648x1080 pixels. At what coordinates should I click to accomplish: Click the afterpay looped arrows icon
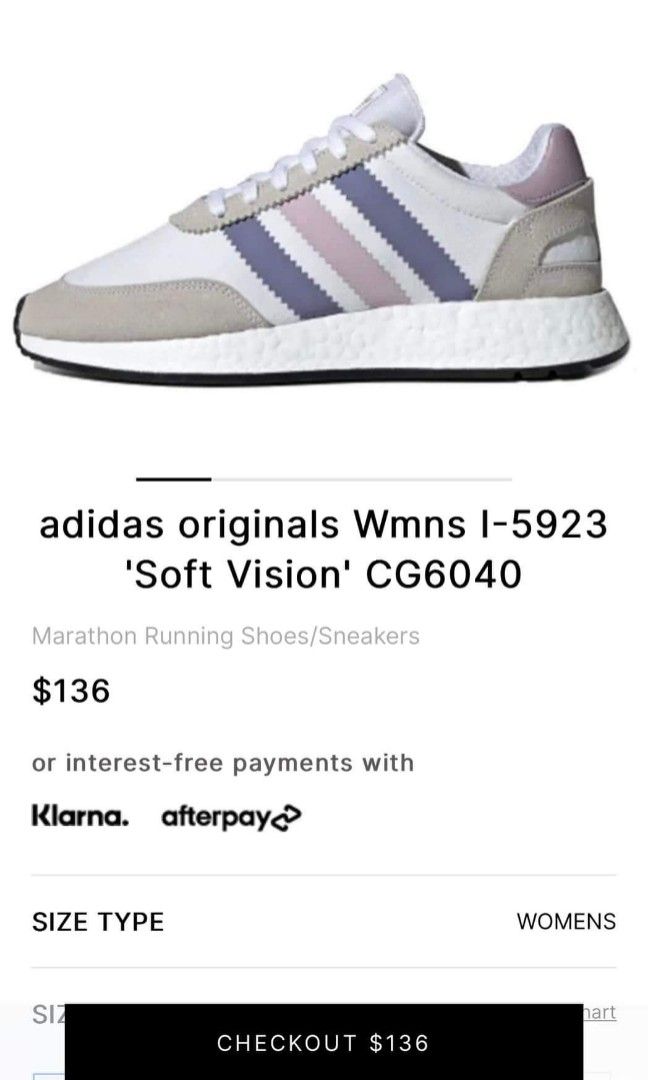click(x=287, y=818)
